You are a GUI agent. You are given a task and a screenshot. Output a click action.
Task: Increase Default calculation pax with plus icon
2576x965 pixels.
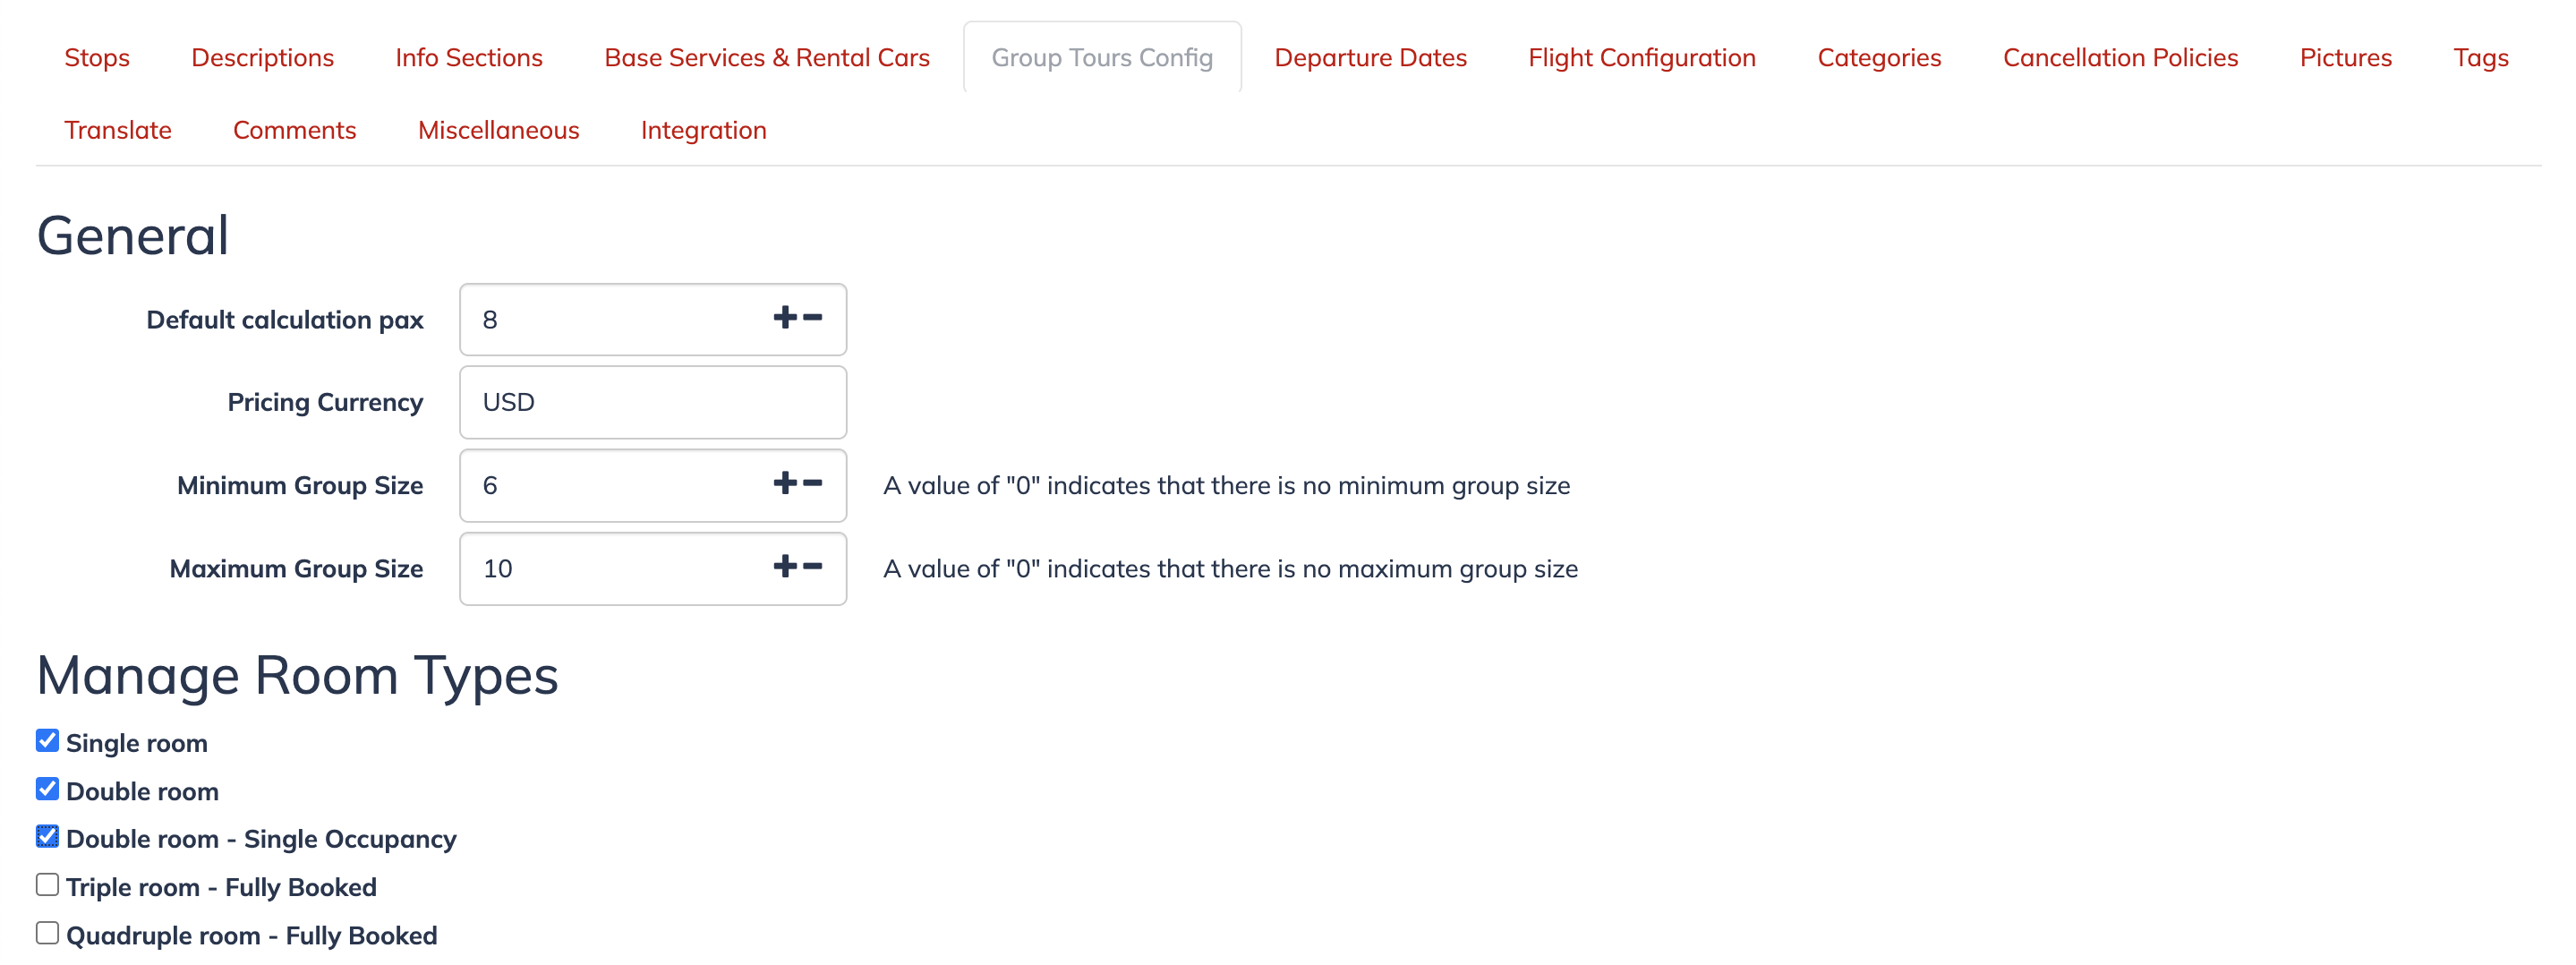tap(785, 318)
